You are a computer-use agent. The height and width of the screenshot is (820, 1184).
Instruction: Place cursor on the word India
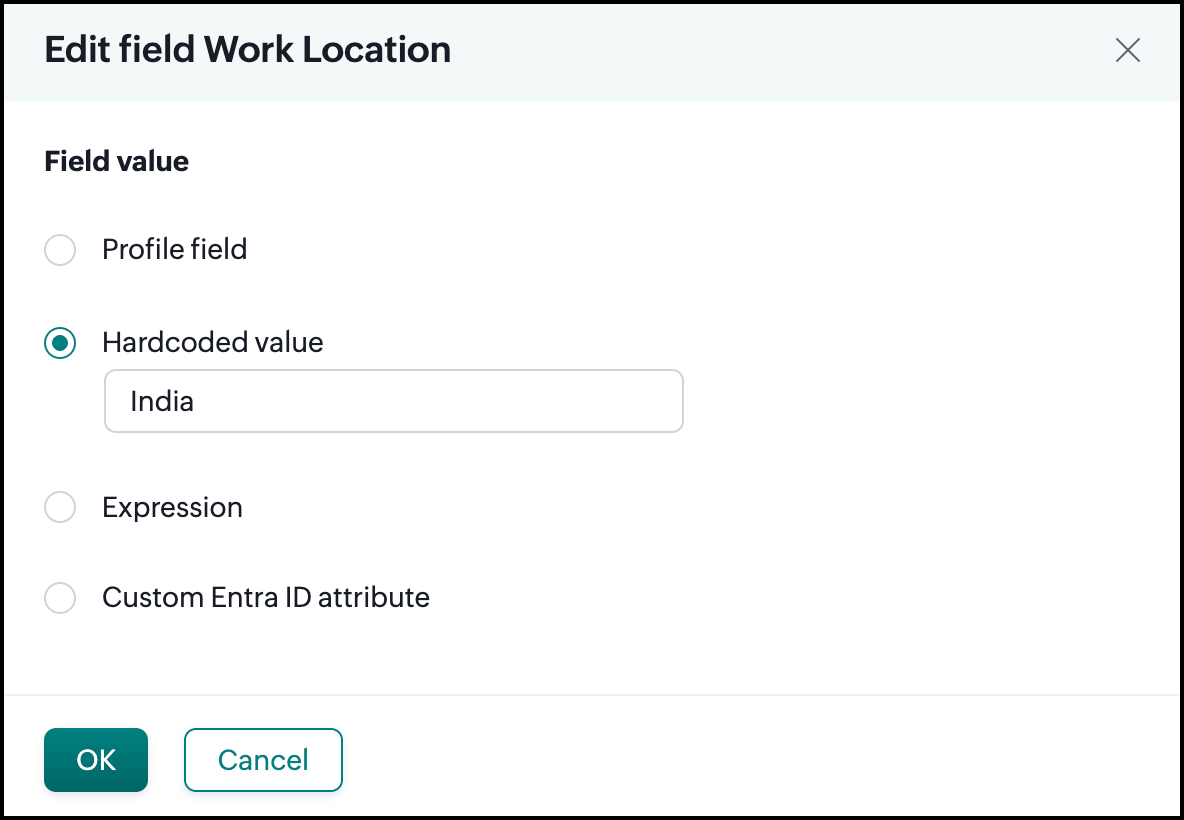point(162,402)
